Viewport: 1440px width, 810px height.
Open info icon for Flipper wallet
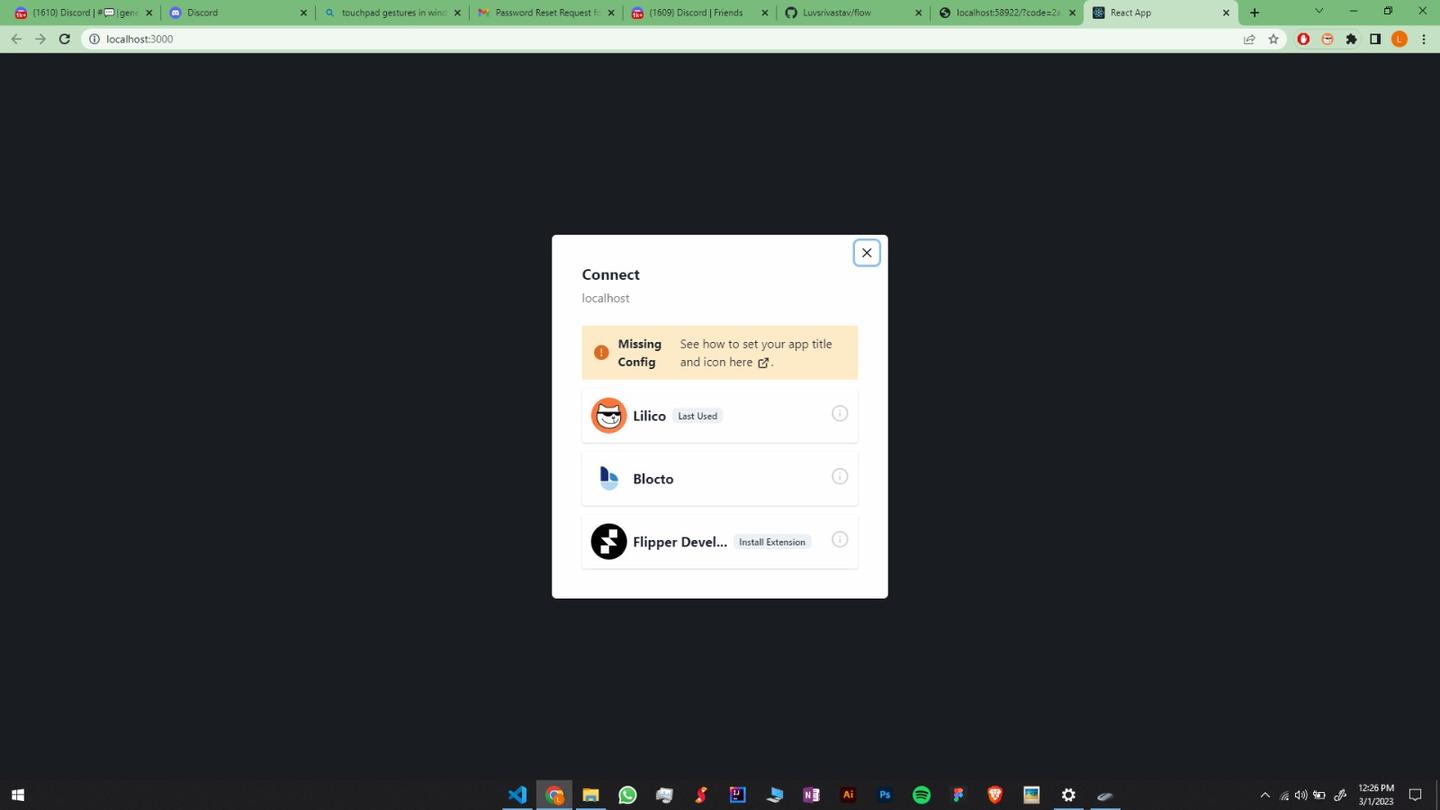839,539
